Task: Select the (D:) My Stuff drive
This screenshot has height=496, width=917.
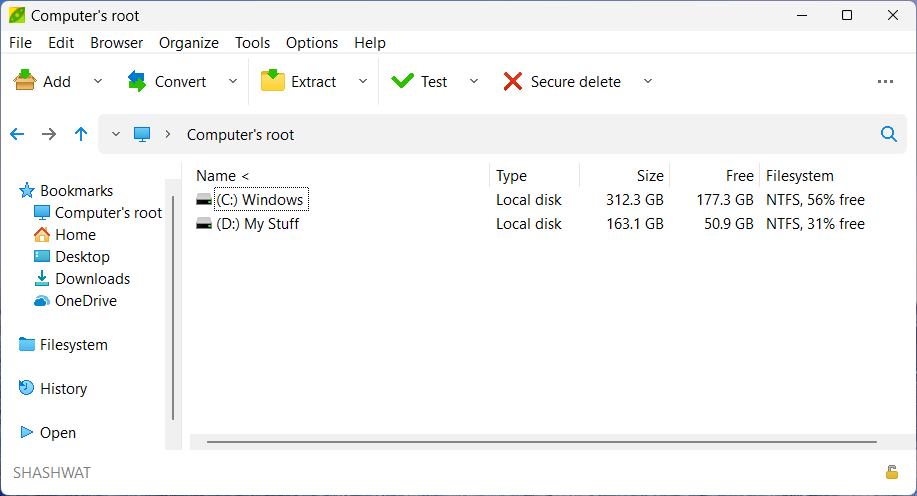Action: pos(257,224)
